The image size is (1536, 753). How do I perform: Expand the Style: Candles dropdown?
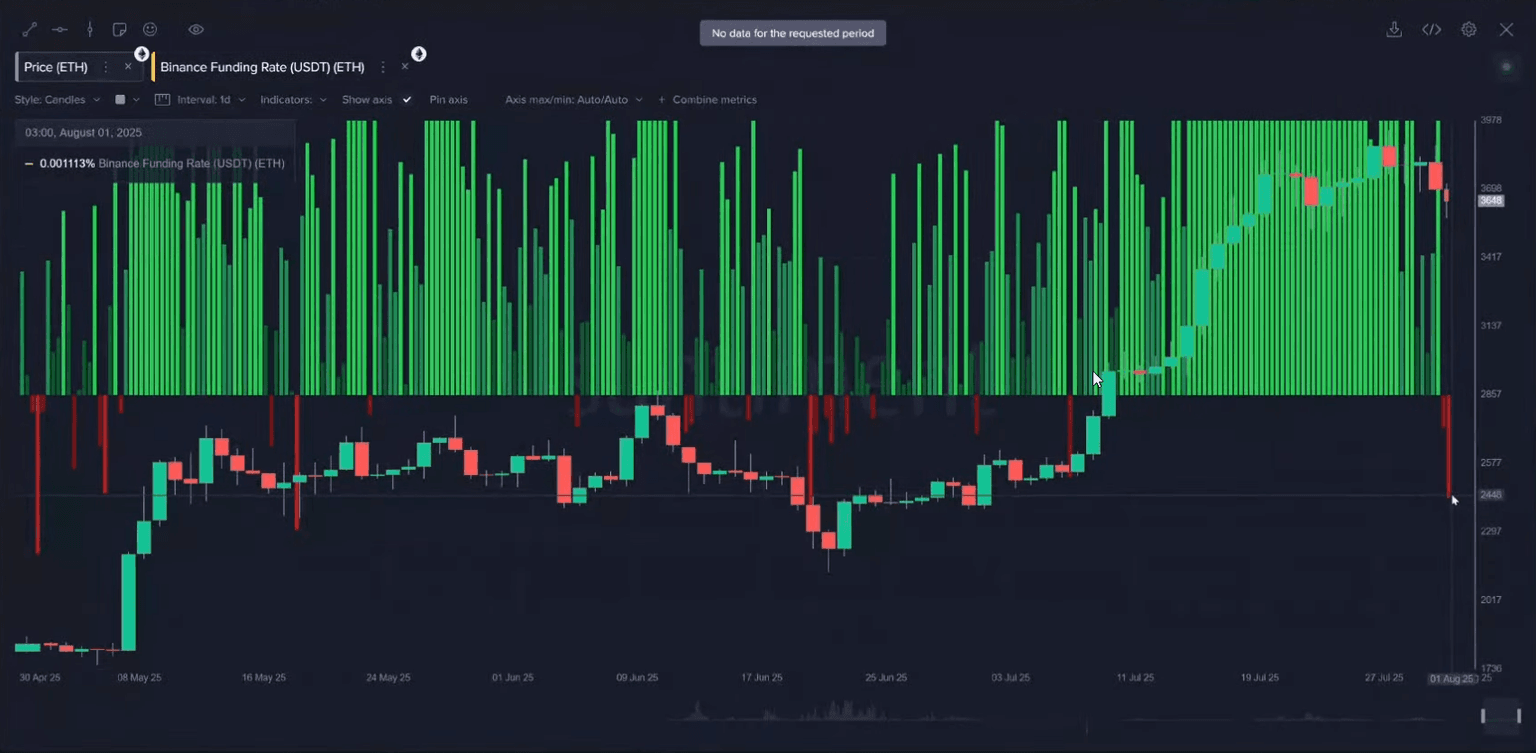57,100
